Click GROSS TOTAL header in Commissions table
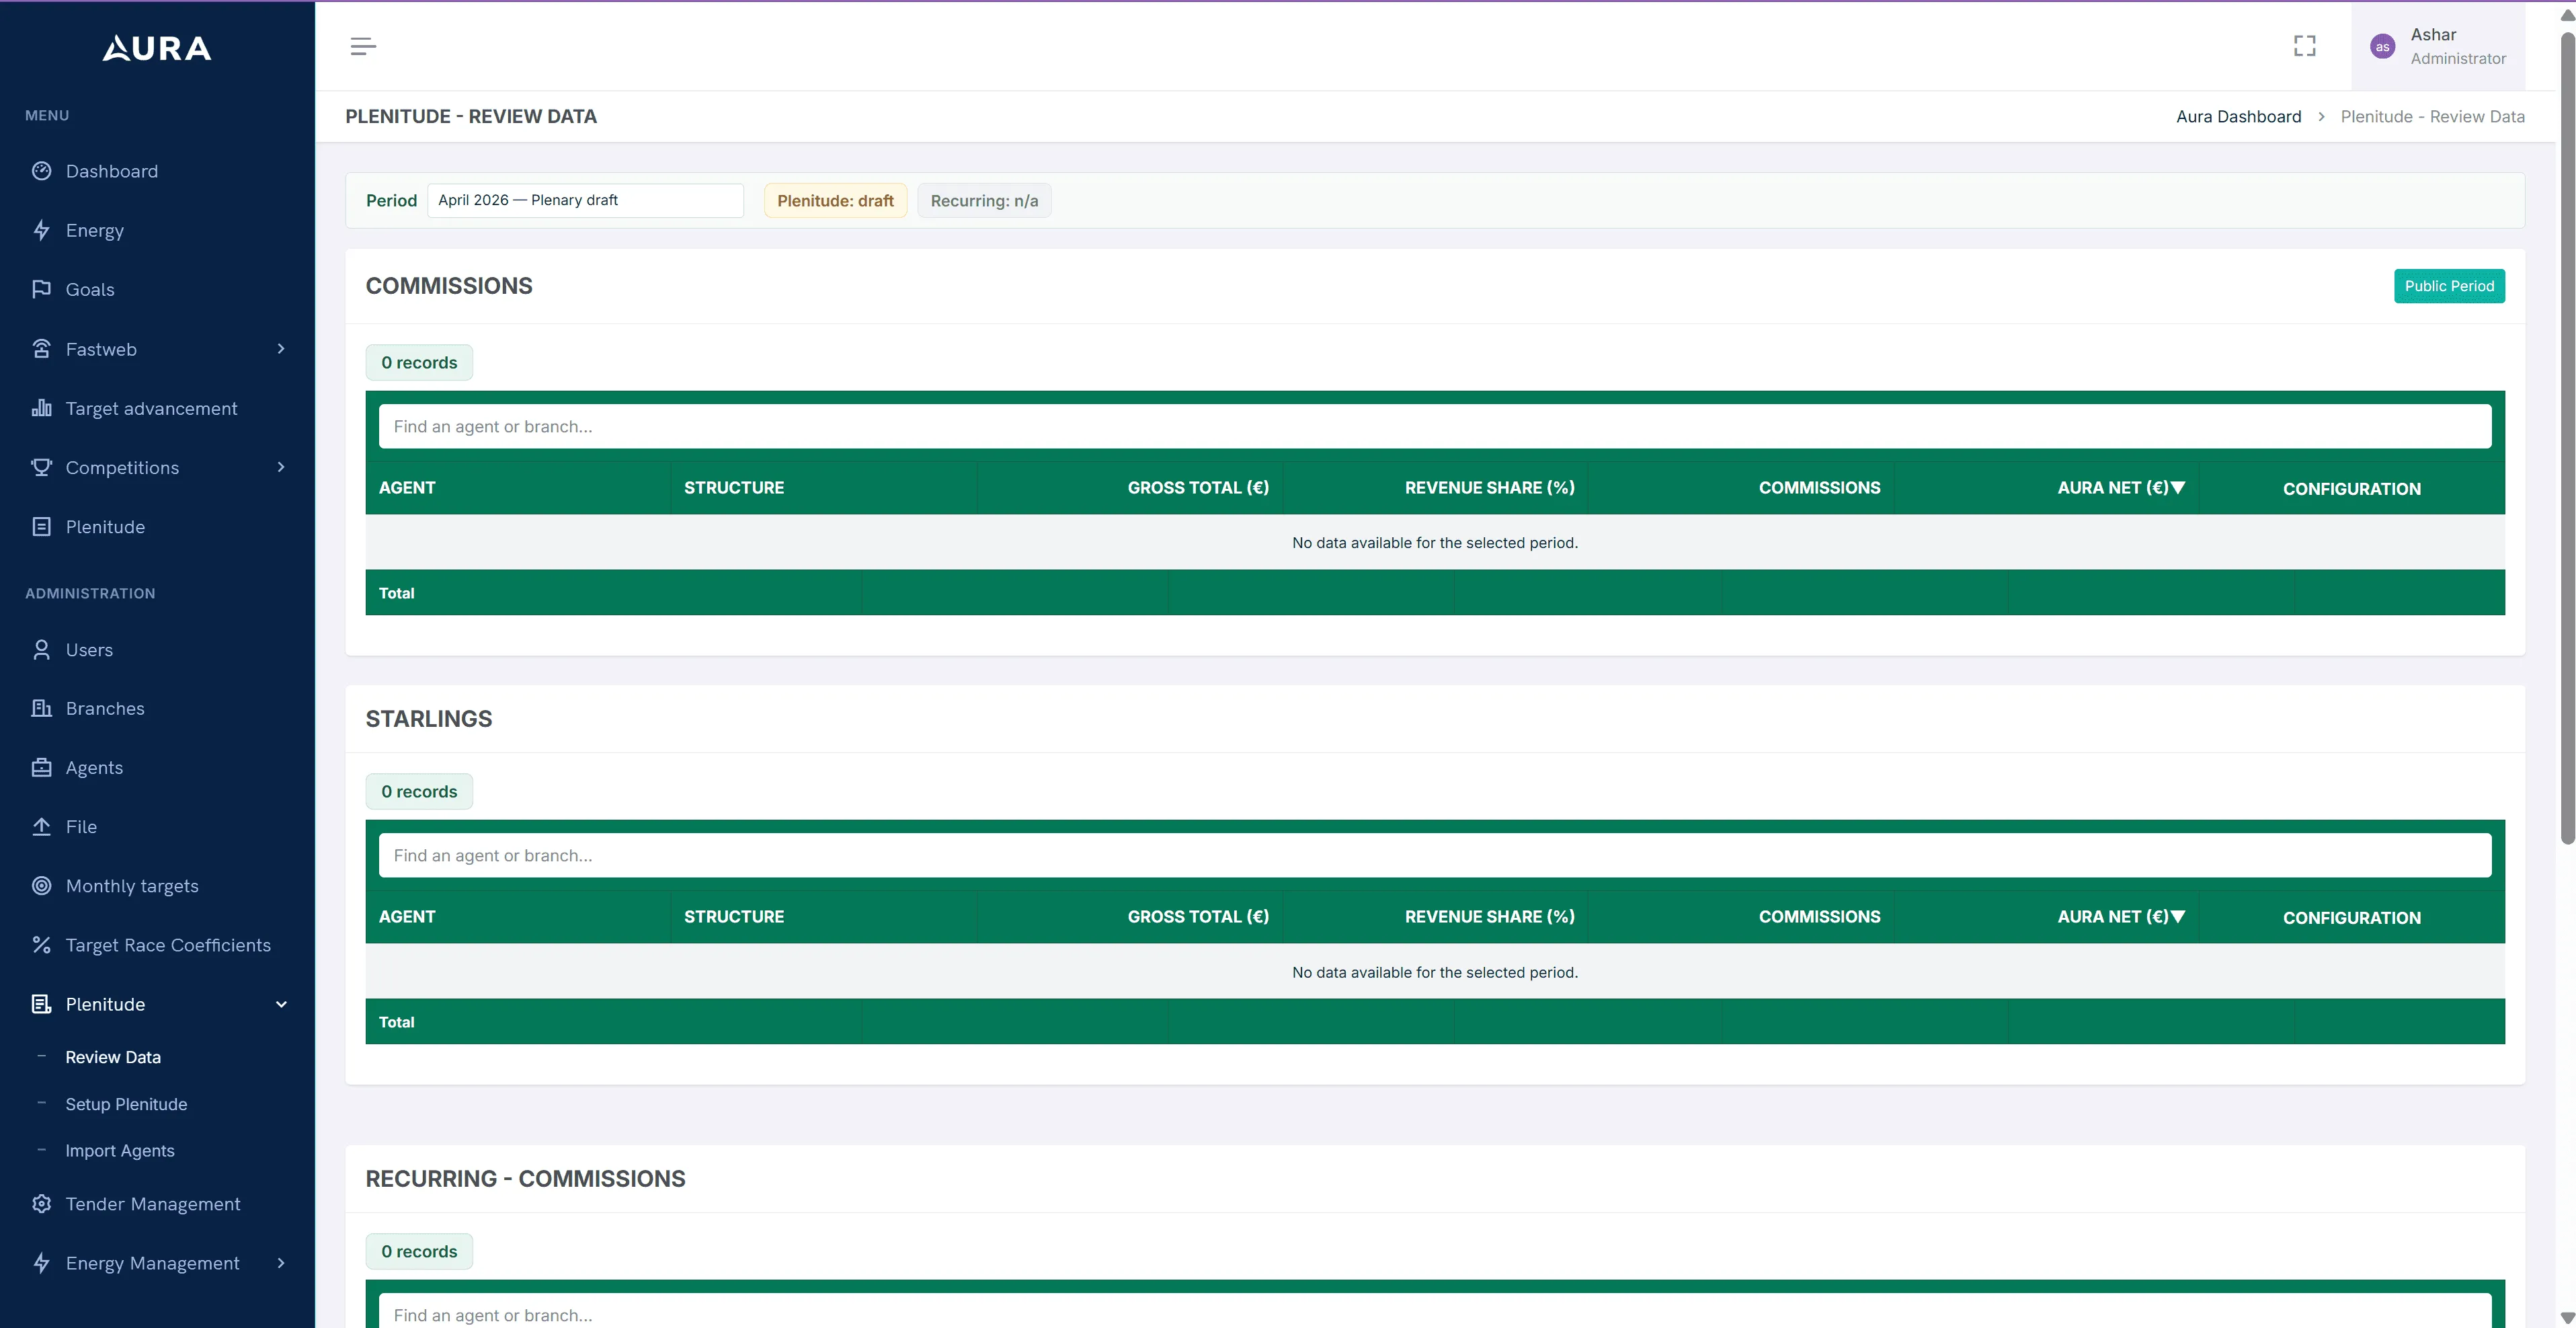The width and height of the screenshot is (2576, 1328). (1198, 487)
